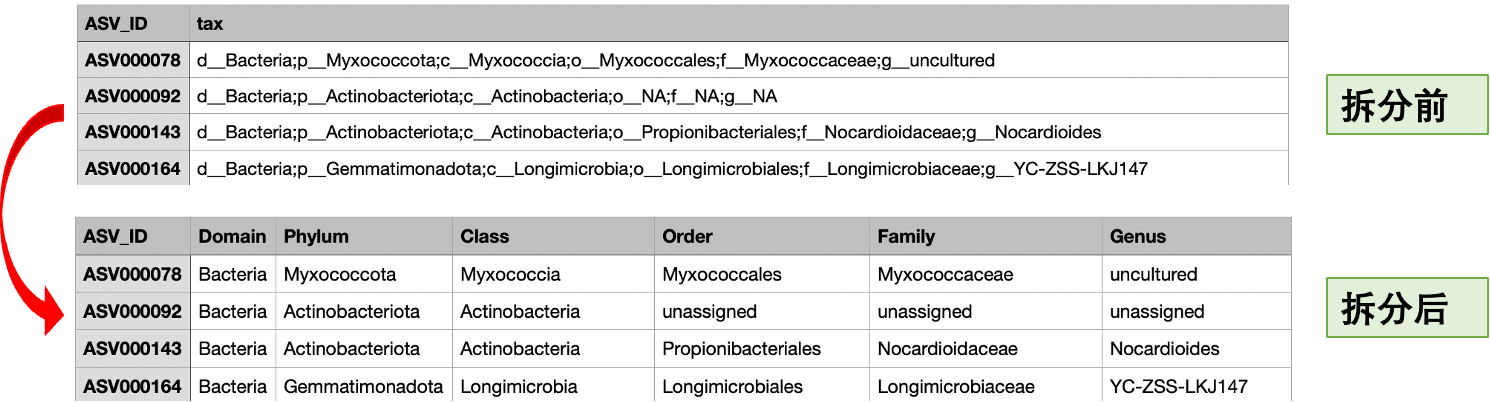Screen dimensions: 1490x402
Task: Click the Propionibacteriales order cell
Action: pos(741,349)
